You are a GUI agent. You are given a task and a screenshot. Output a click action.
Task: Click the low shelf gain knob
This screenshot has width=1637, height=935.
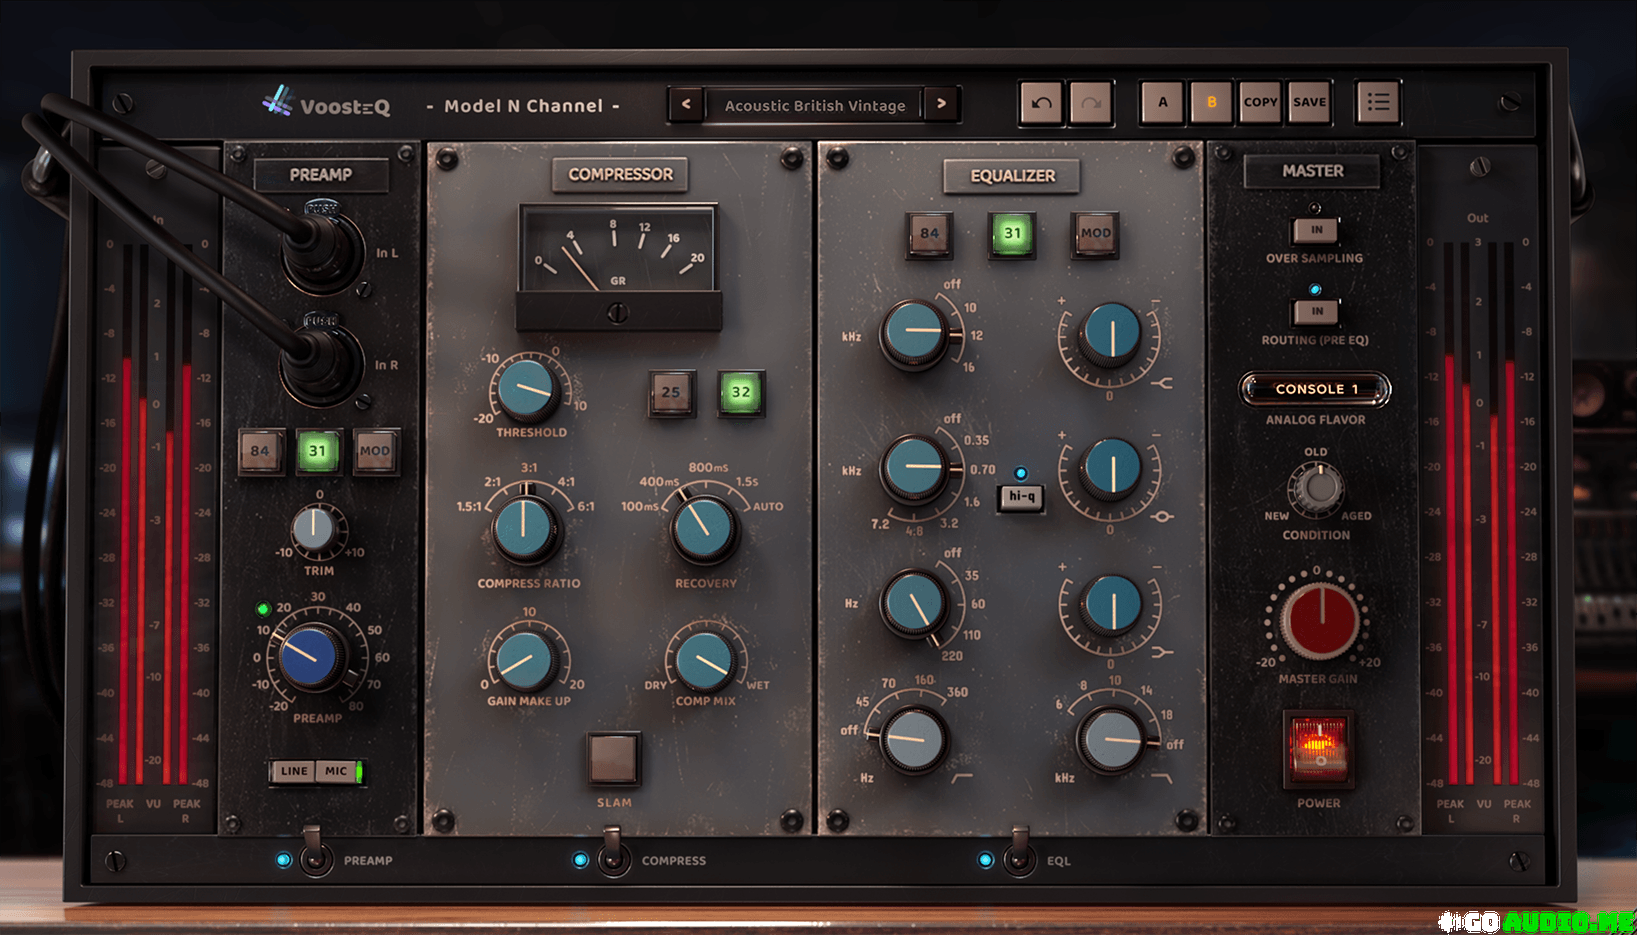(x=1111, y=605)
